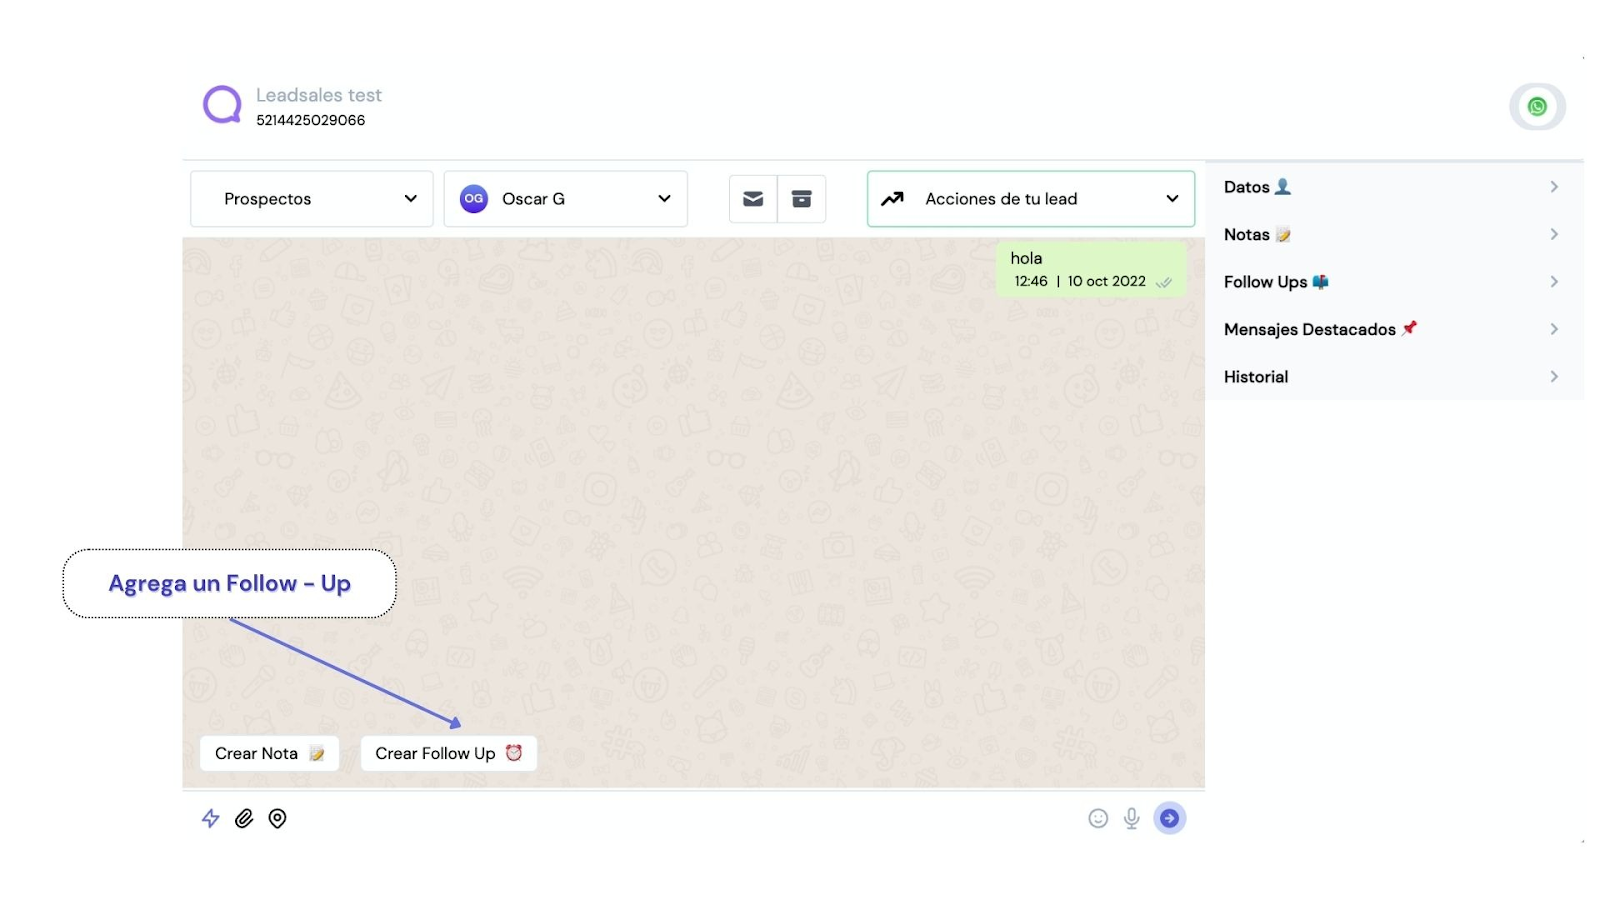Click the OG avatar badge

point(474,199)
